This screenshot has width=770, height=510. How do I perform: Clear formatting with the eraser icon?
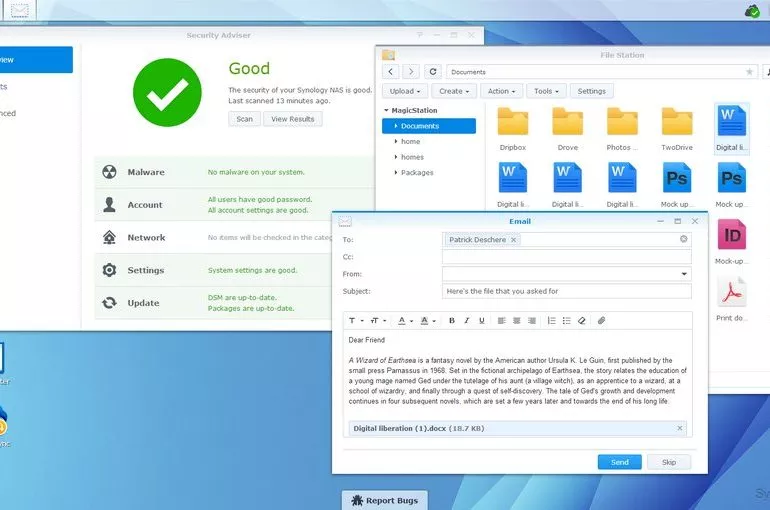point(582,321)
